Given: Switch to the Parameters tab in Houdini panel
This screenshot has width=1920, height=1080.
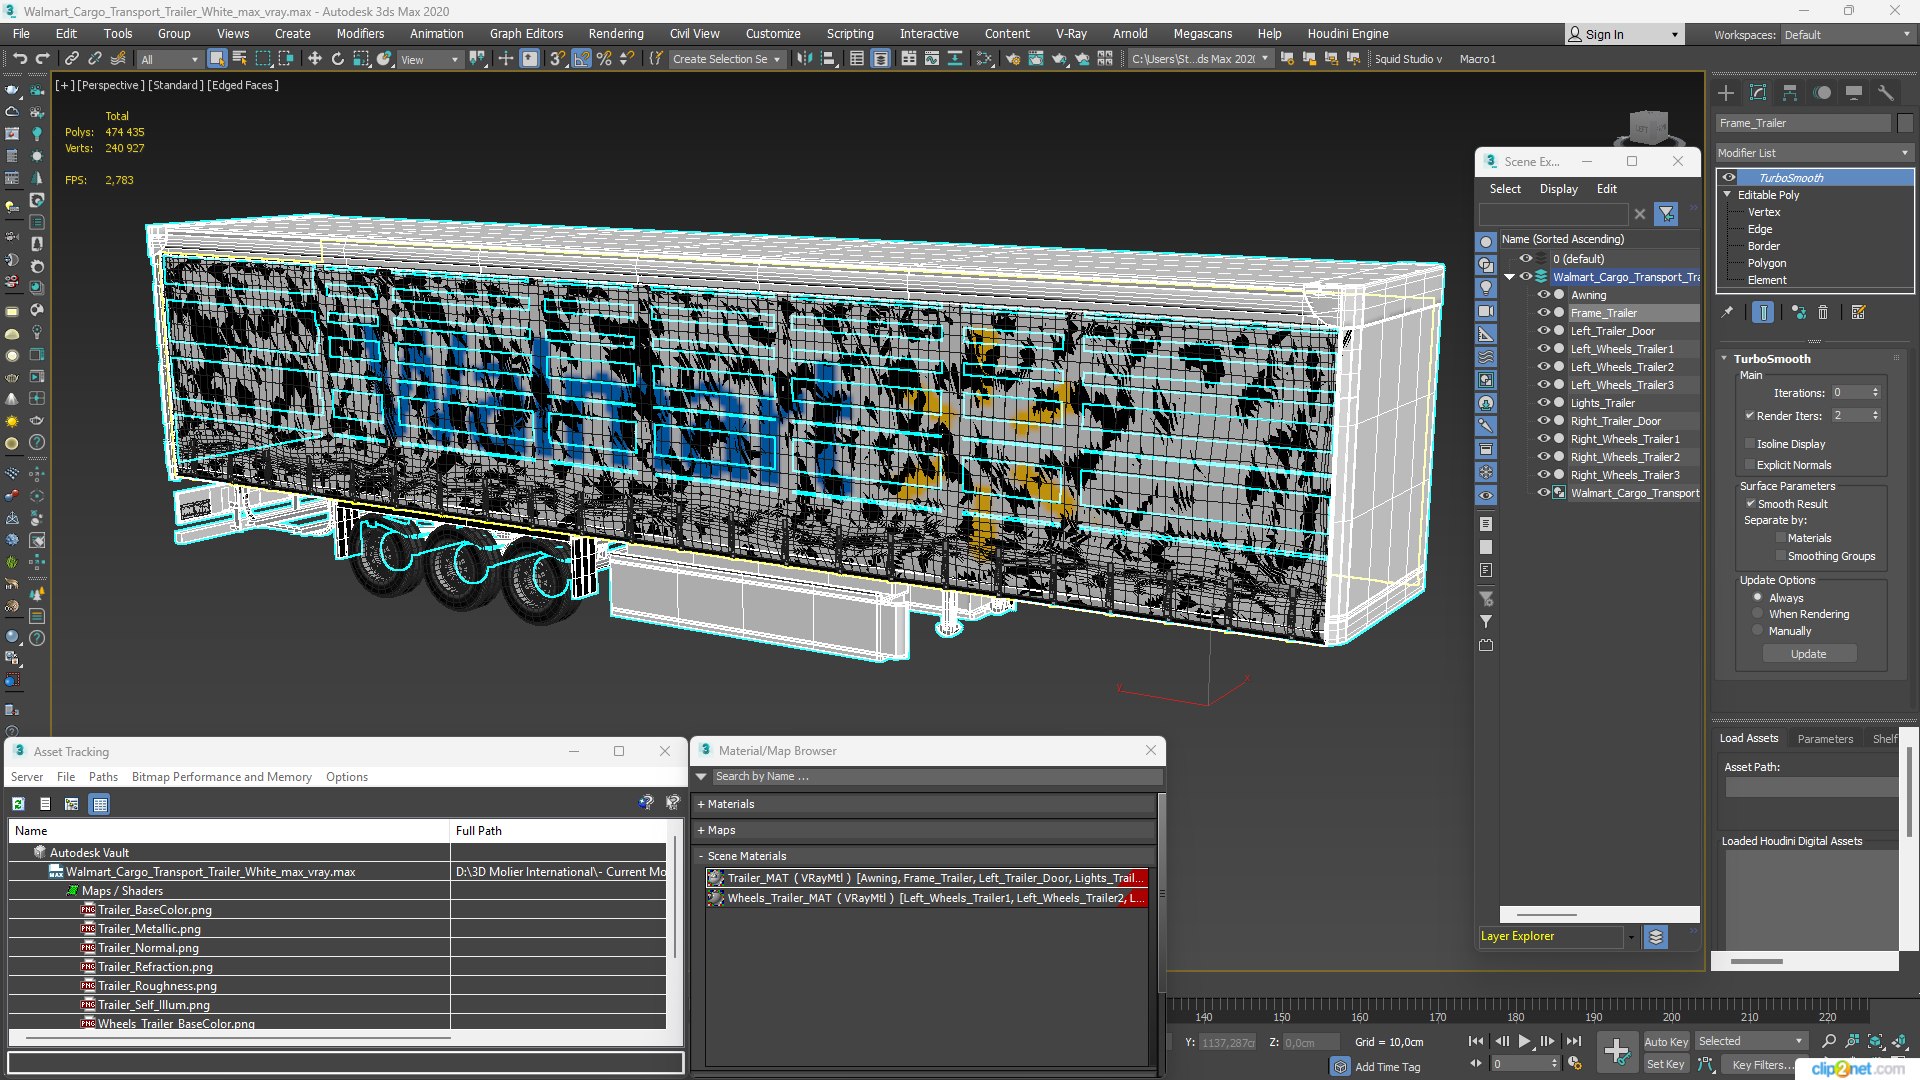Looking at the screenshot, I should (x=1825, y=739).
